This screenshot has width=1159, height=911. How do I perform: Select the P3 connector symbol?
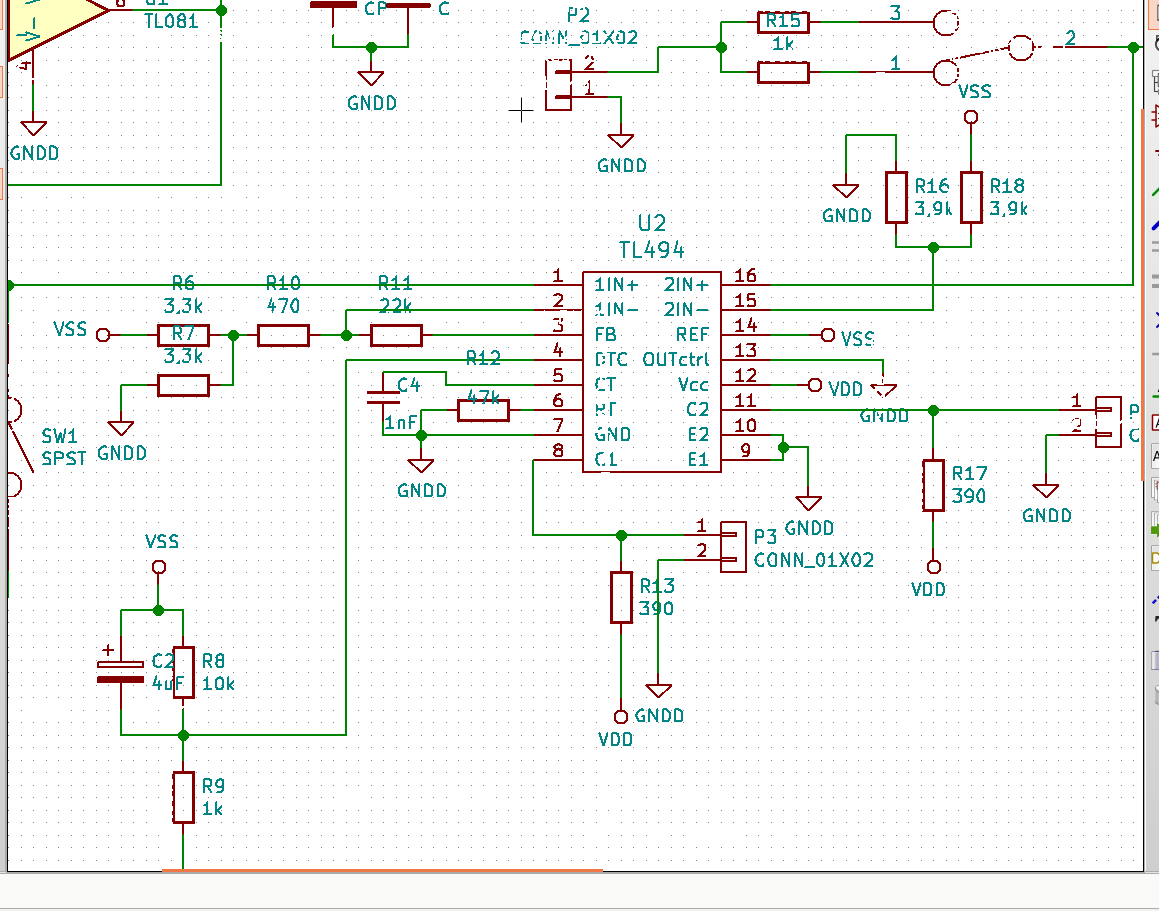733,546
